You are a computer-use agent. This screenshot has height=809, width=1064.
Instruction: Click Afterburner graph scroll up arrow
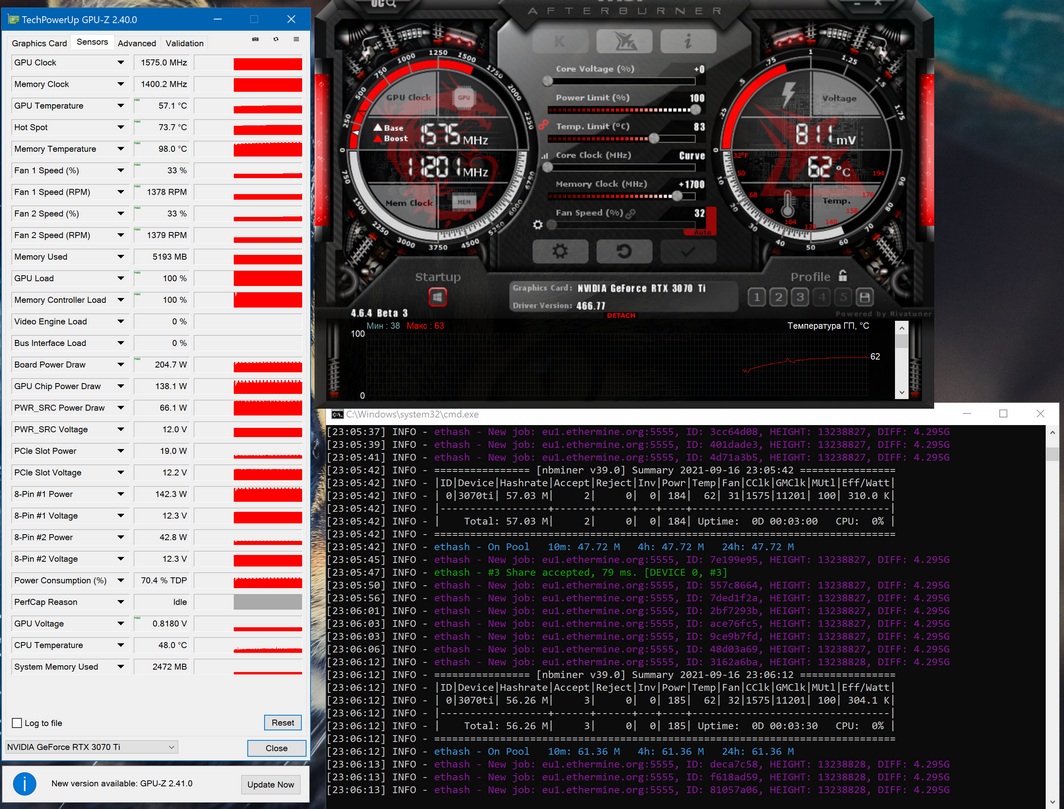(x=901, y=328)
